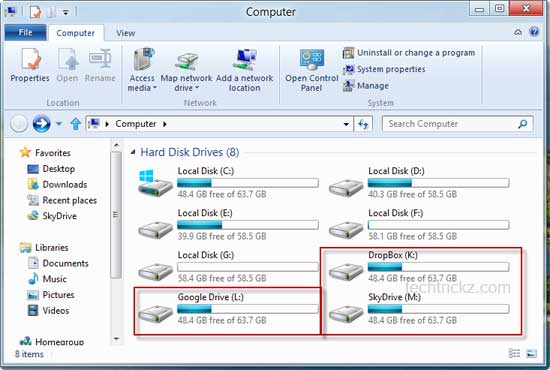Click the '40.3 GB free of 58.5 GB' text

[412, 194]
